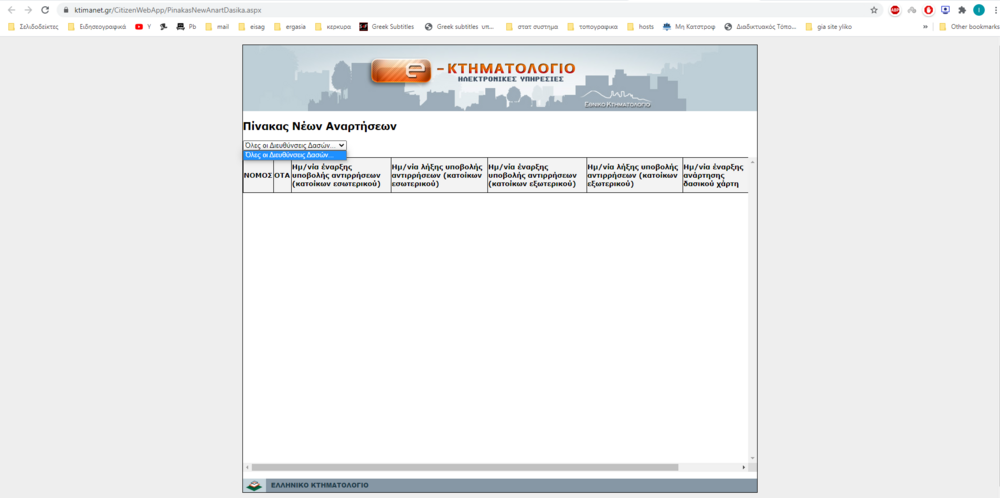
Task: Bookmark this page with the star icon
Action: (x=874, y=10)
